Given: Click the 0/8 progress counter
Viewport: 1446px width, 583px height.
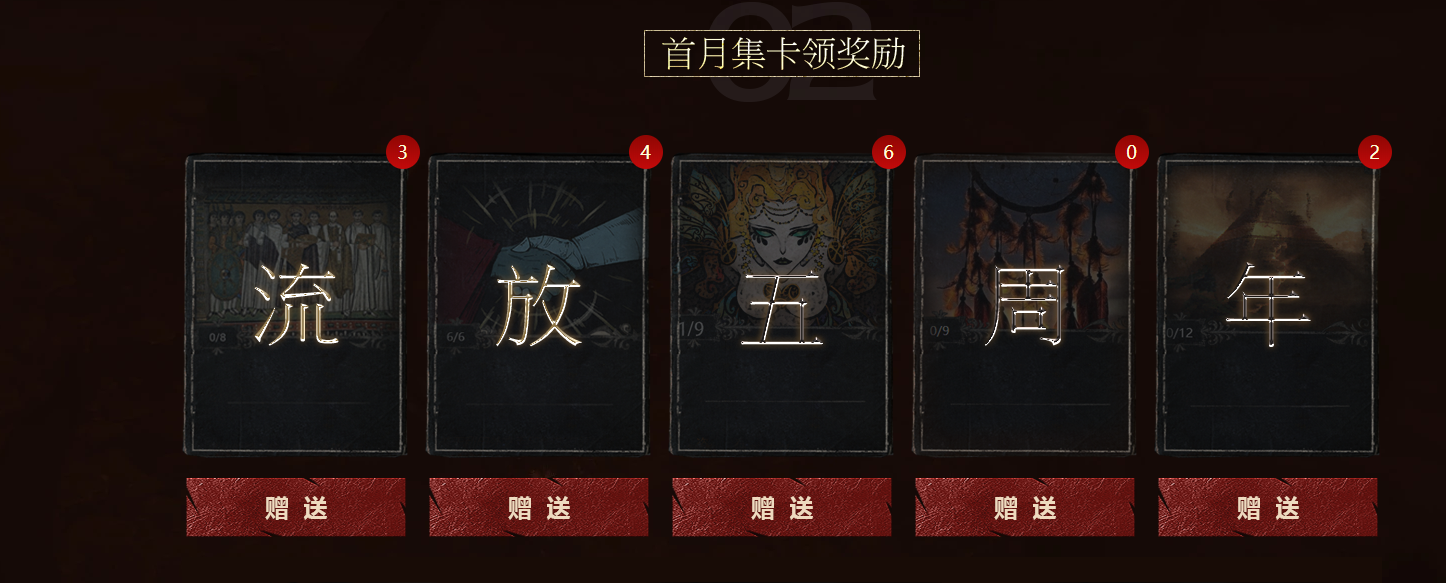Looking at the screenshot, I should tap(218, 337).
